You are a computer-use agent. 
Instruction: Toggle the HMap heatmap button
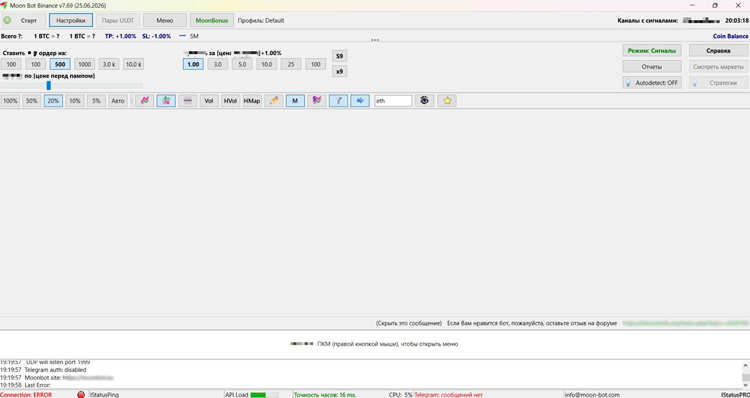[x=252, y=101]
